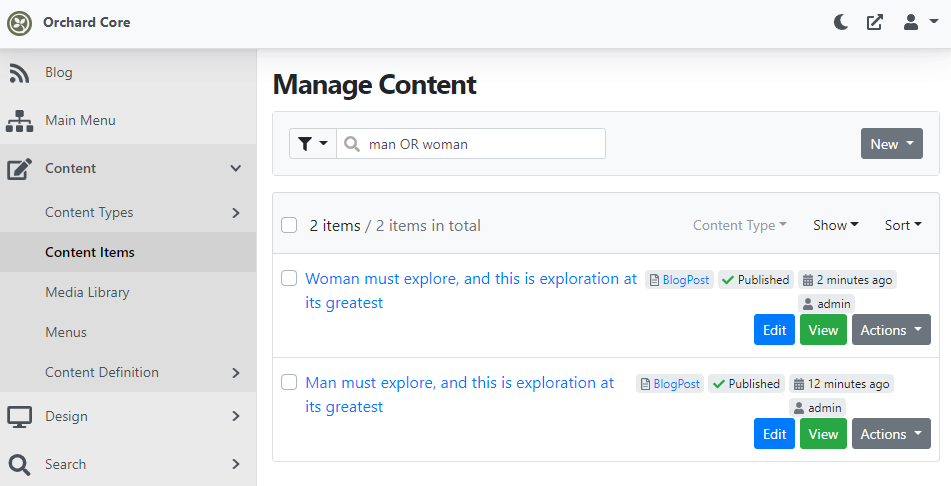The width and height of the screenshot is (951, 486).
Task: Click the Design monitor icon
Action: click(19, 417)
